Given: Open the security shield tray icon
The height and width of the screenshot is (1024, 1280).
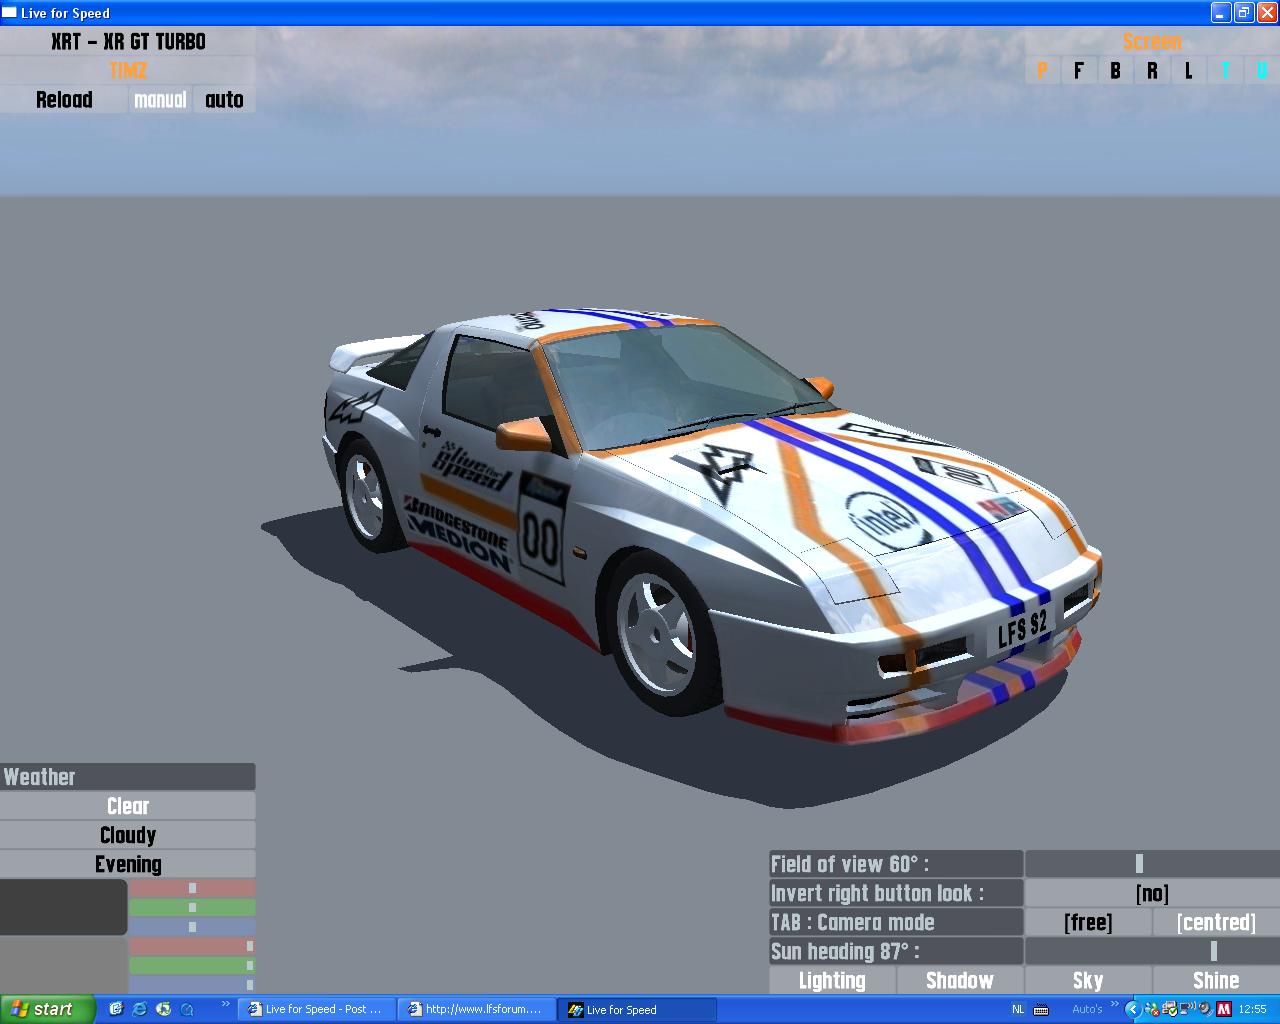Looking at the screenshot, I should click(x=1170, y=1010).
